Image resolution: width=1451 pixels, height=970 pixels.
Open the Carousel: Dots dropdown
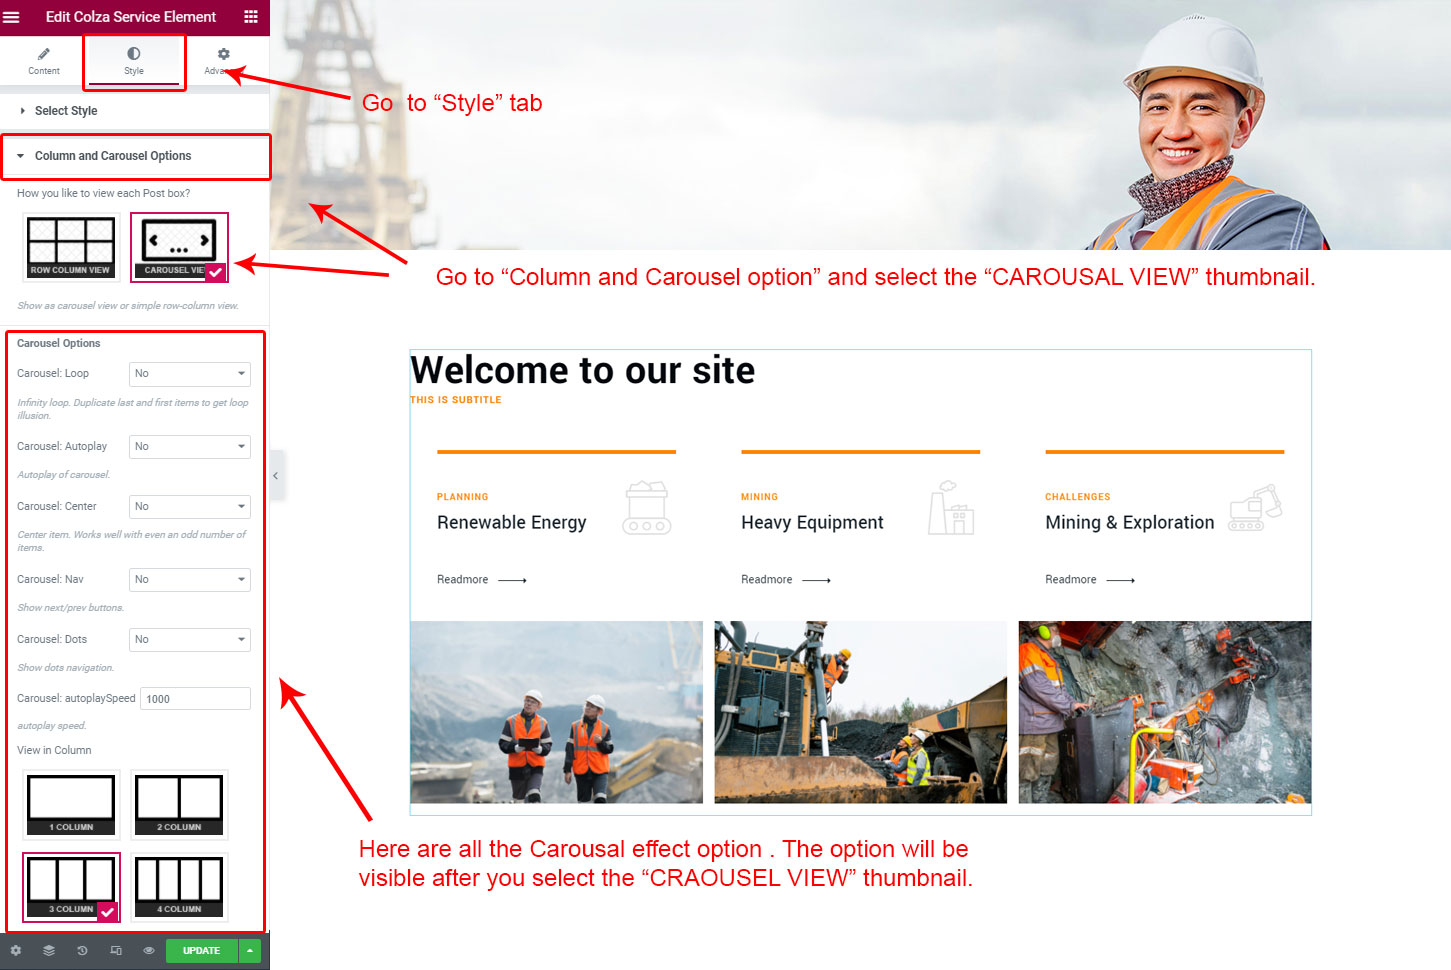coord(189,640)
